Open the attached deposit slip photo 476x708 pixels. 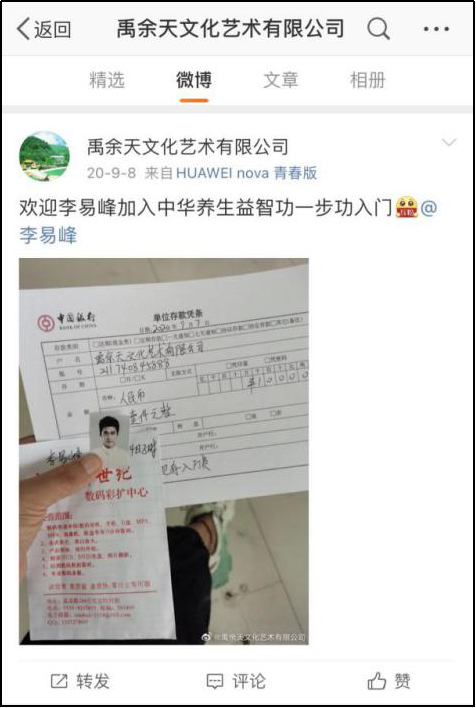pos(163,451)
